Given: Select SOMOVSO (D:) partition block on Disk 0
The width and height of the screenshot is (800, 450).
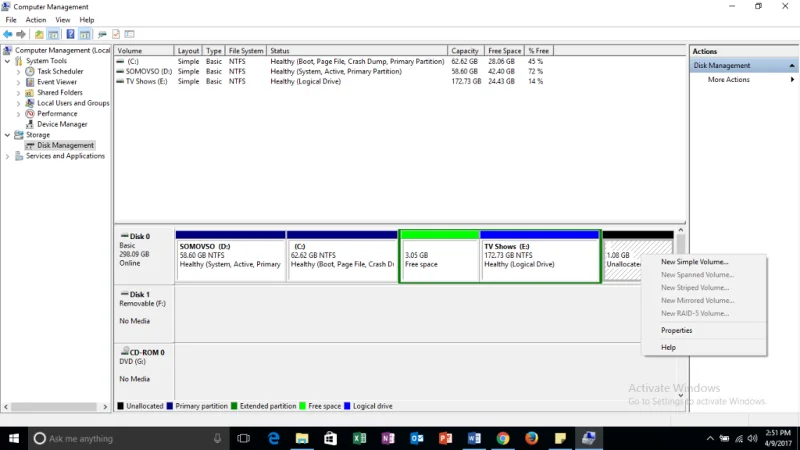Looking at the screenshot, I should pos(230,256).
